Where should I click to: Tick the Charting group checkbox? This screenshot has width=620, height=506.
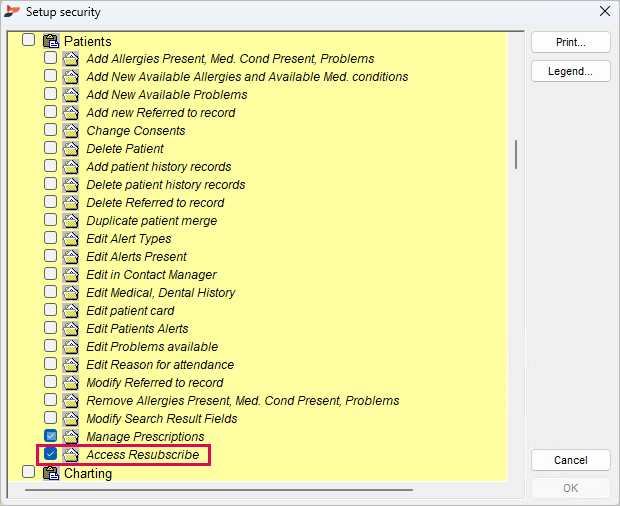pyautogui.click(x=28, y=472)
